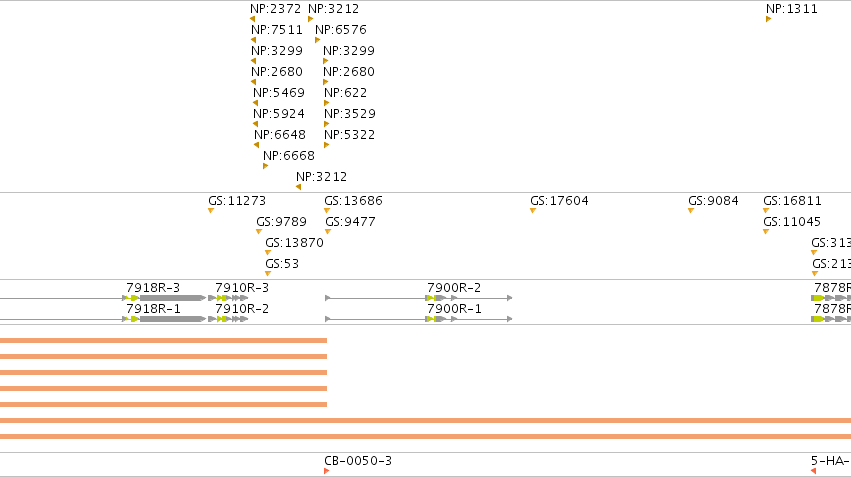Select the NP:3299 label with left-pointing arrow
The height and width of the screenshot is (477, 851).
click(x=277, y=50)
